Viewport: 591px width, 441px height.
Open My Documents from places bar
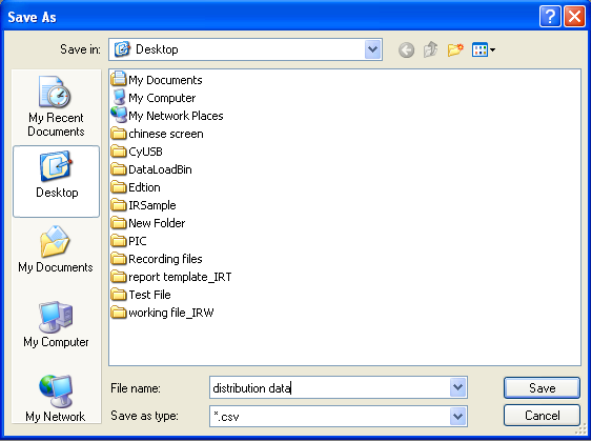coord(55,249)
